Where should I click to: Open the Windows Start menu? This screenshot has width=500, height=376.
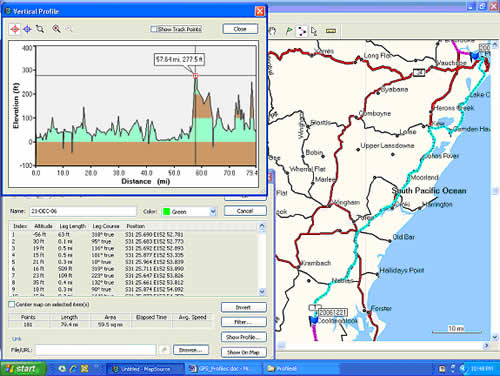click(x=22, y=369)
